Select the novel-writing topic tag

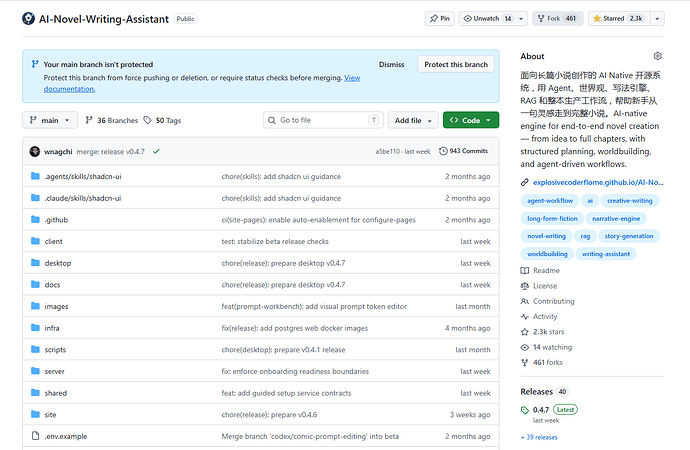pos(547,236)
